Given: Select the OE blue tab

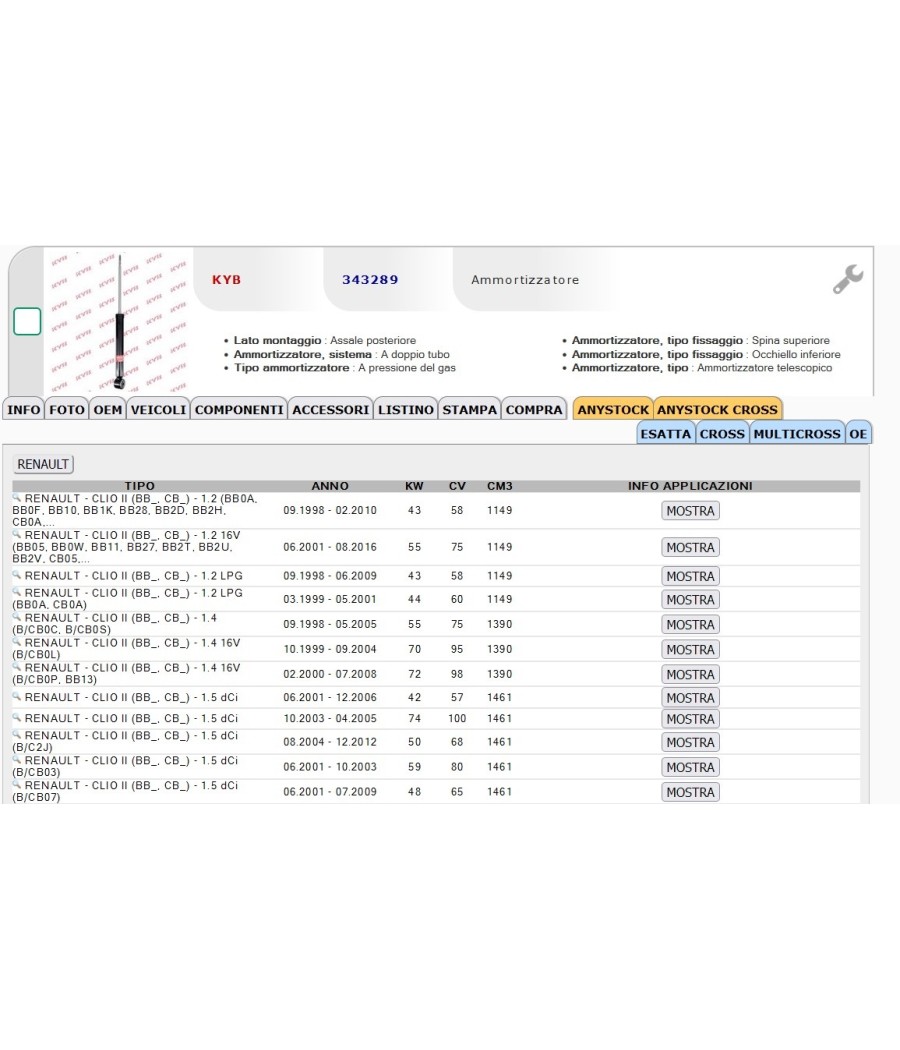Looking at the screenshot, I should pyautogui.click(x=858, y=434).
